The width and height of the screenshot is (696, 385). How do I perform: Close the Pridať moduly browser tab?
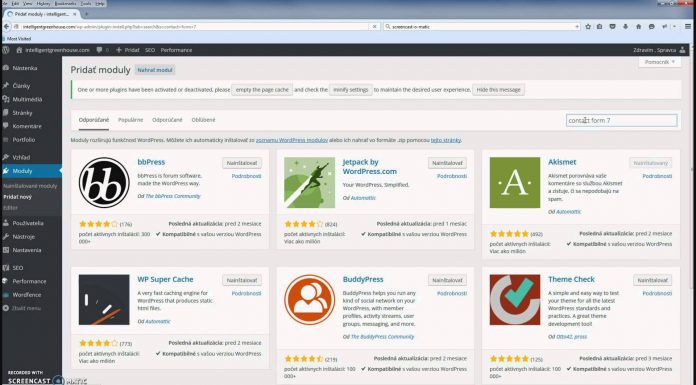75,14
